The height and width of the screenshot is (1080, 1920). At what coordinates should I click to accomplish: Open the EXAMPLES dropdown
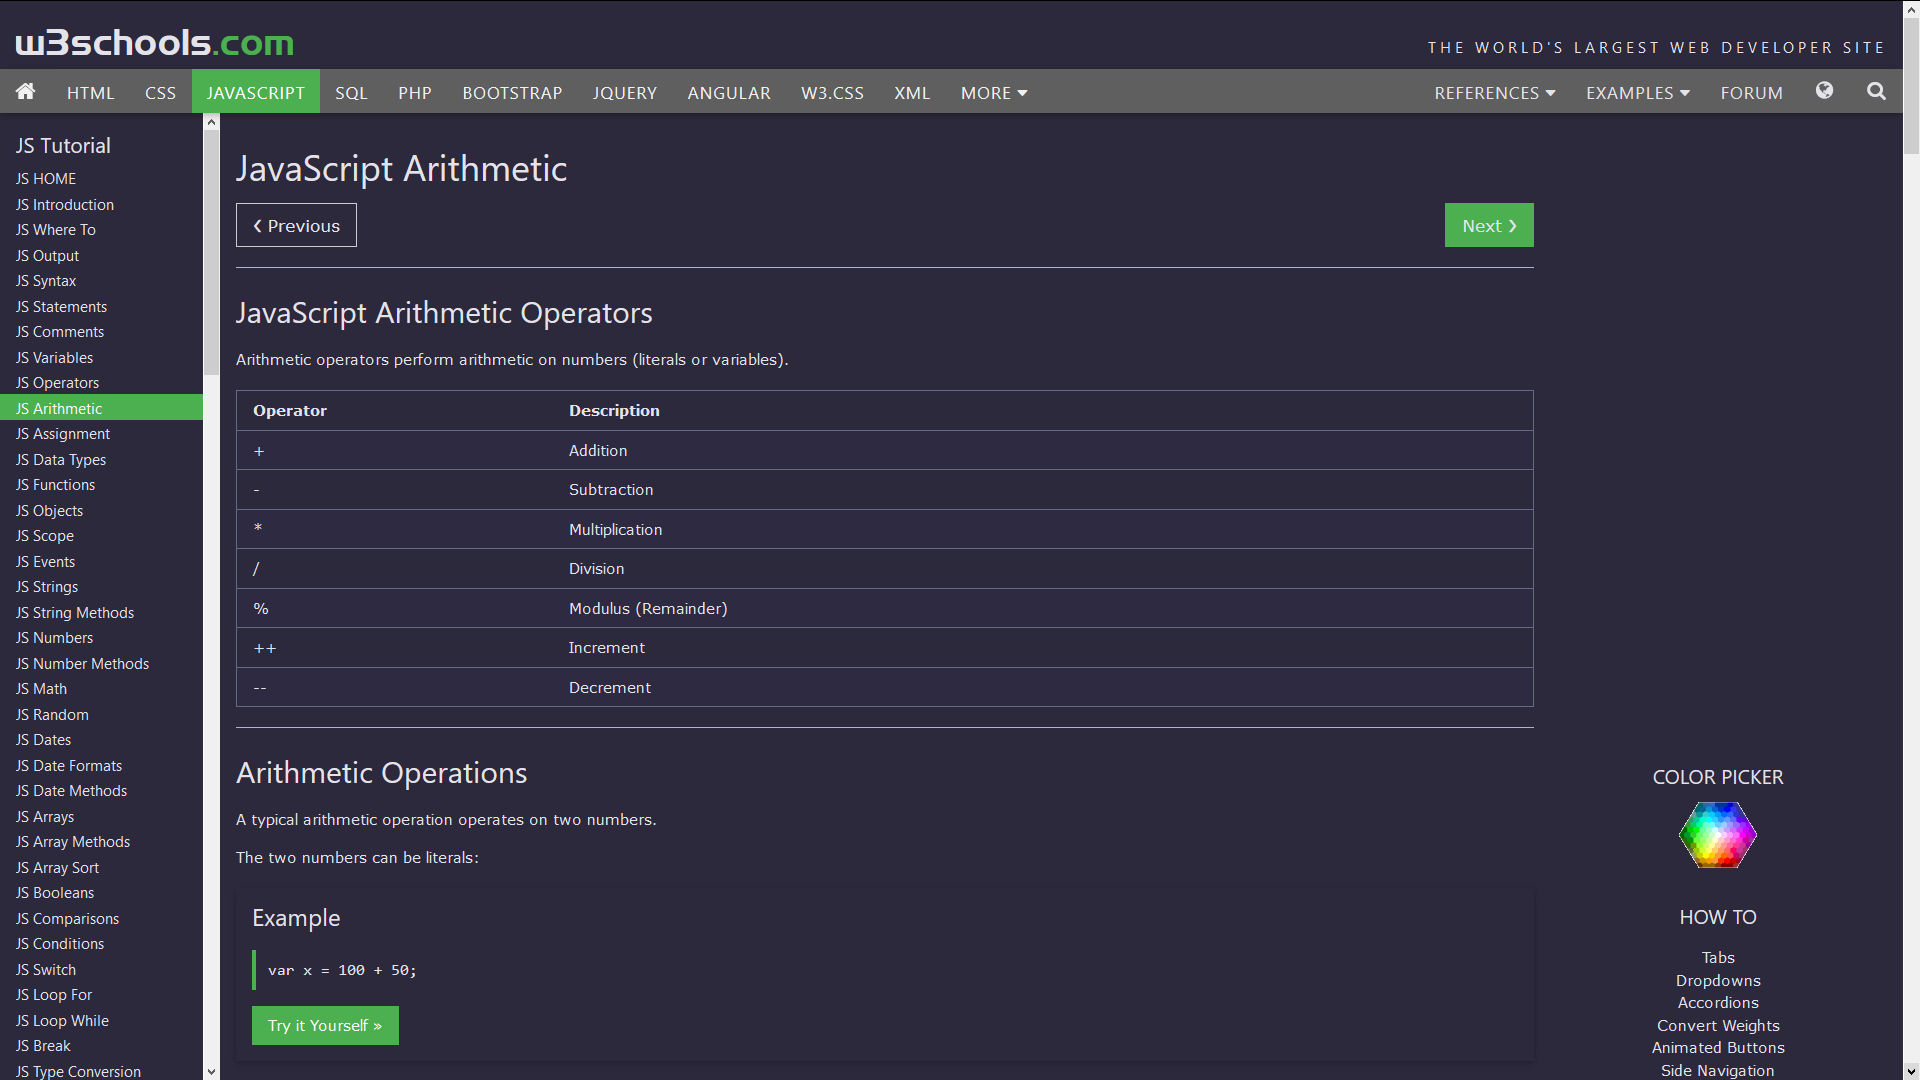pos(1637,92)
